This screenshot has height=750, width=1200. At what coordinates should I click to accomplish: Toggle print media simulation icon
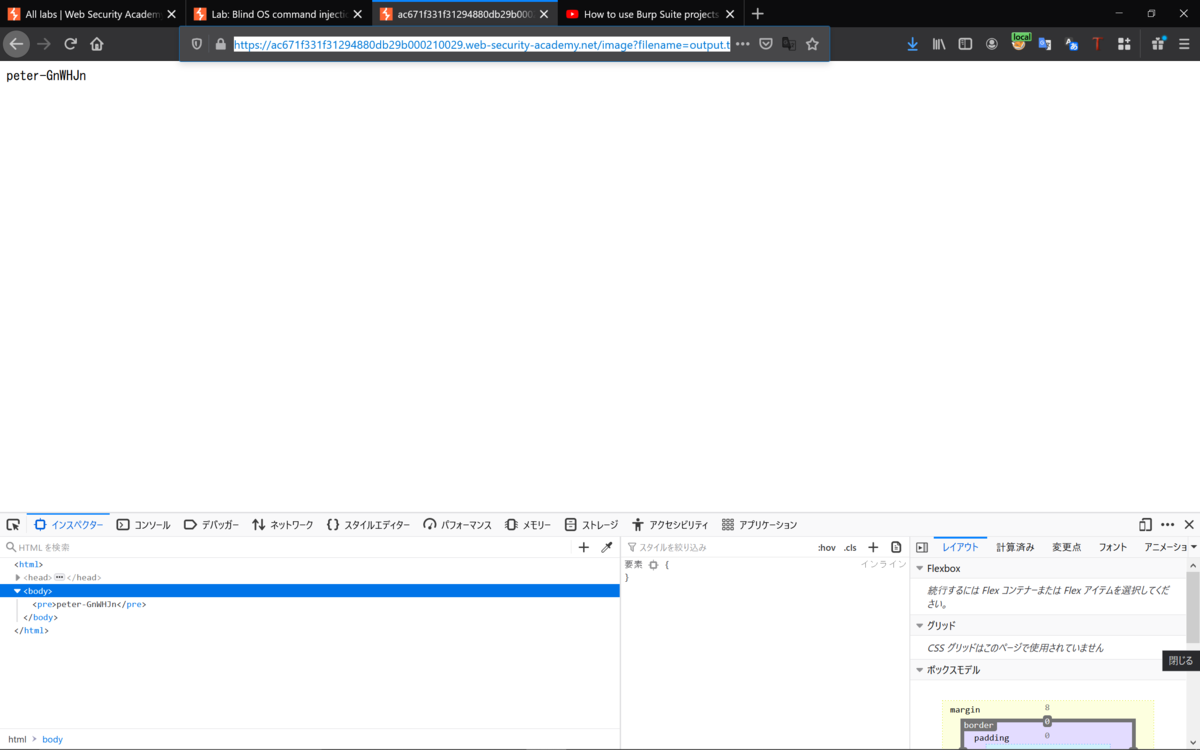click(896, 547)
